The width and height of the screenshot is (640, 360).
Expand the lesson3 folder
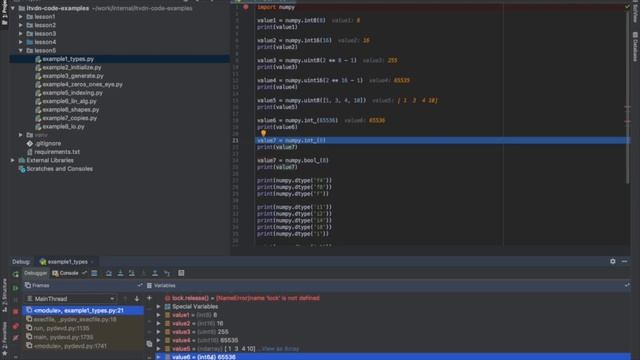point(21,33)
